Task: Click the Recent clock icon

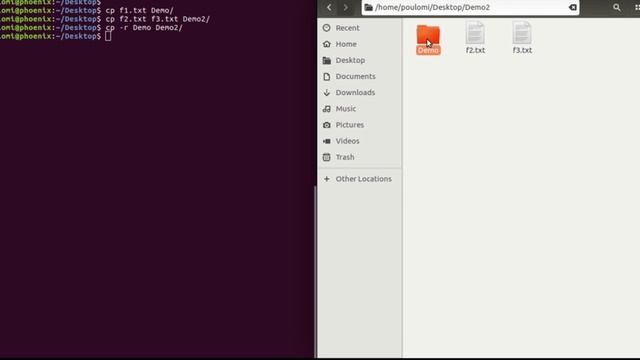Action: coord(327,28)
